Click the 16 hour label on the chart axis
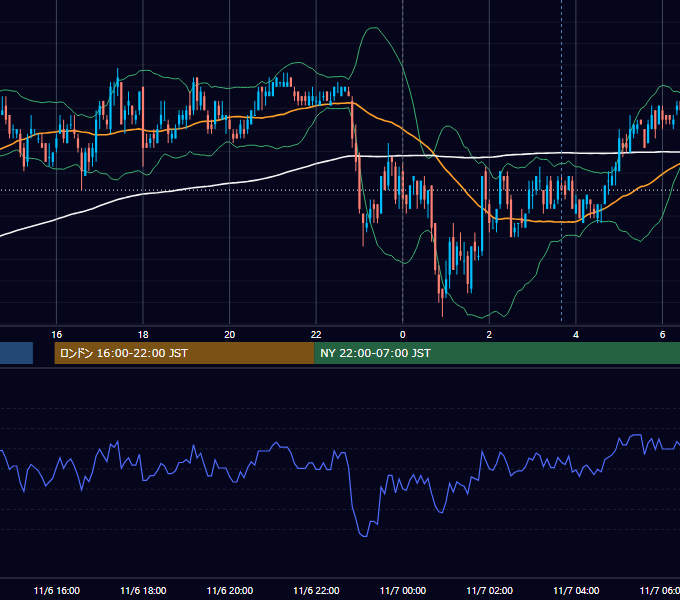 click(56, 335)
